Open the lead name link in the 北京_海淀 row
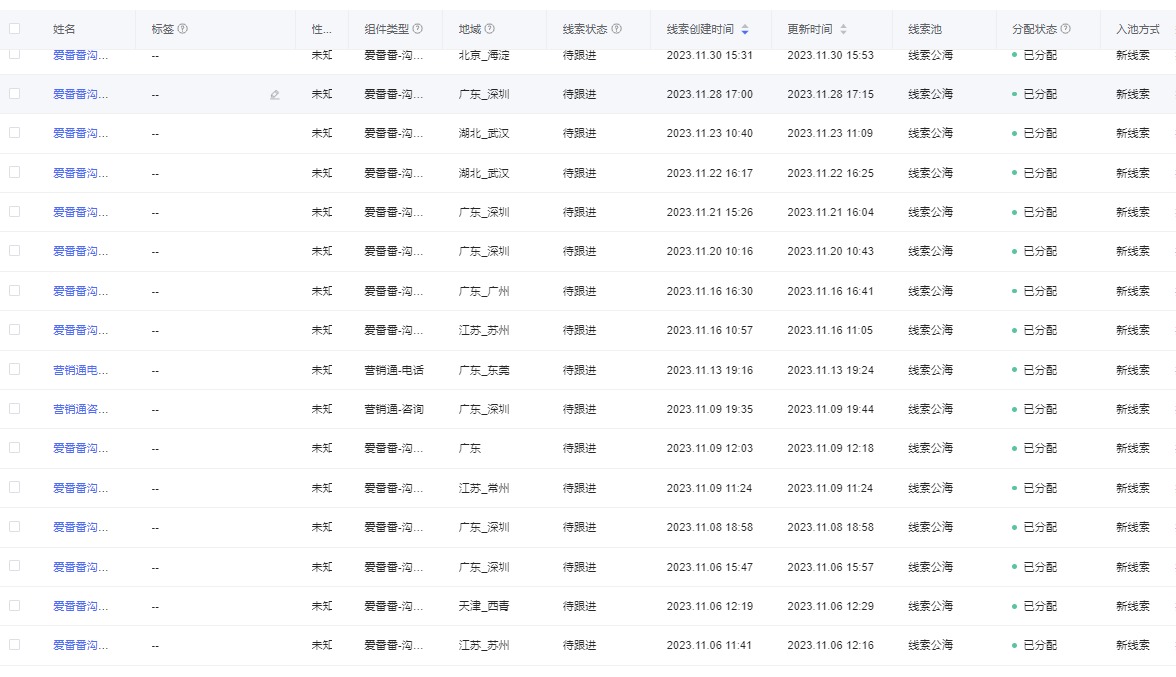Image resolution: width=1176 pixels, height=677 pixels. (80, 55)
